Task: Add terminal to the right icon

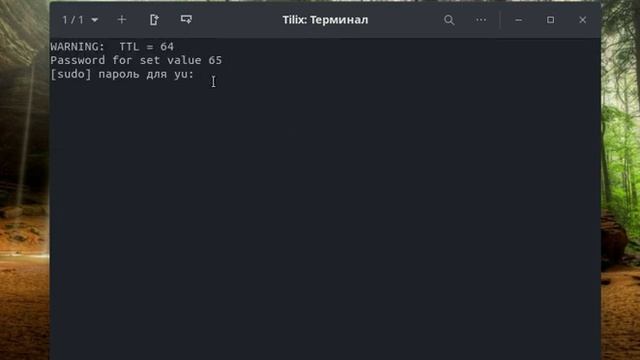Action: [154, 20]
